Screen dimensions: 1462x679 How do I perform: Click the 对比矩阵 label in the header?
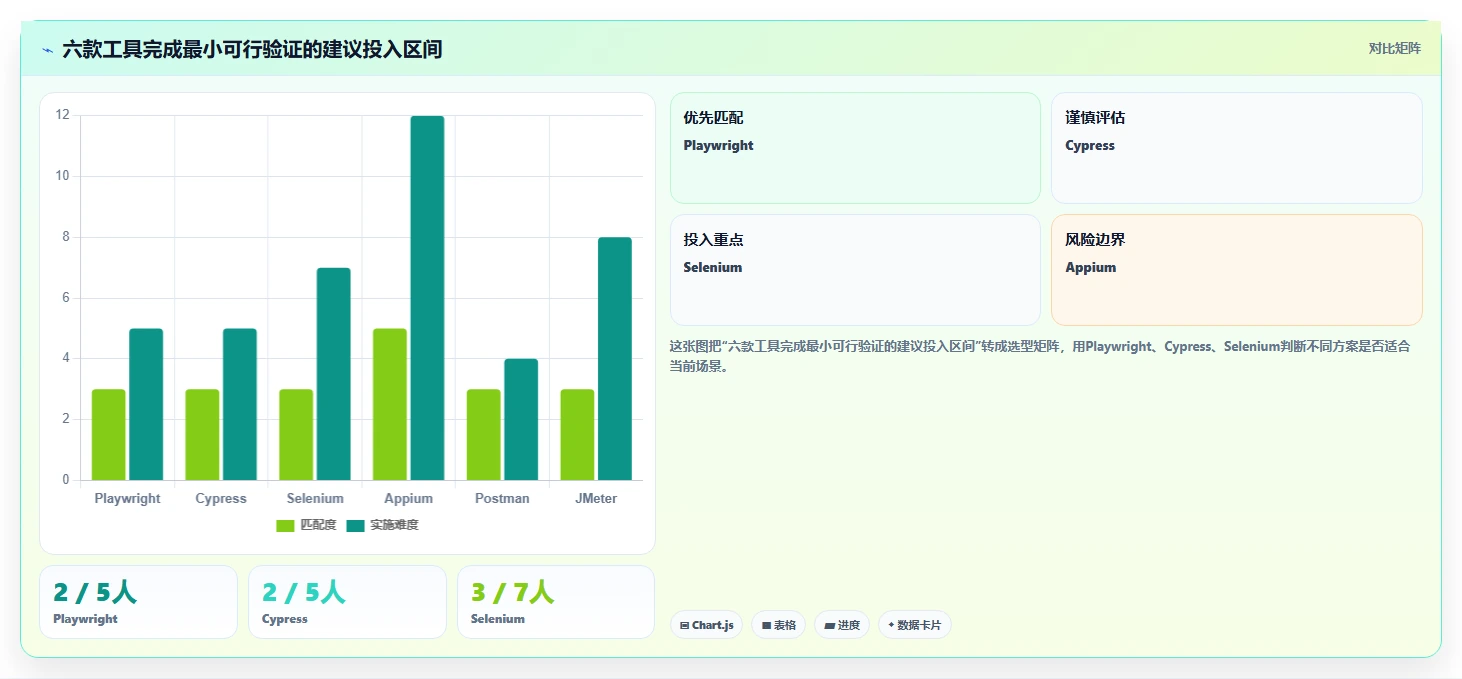point(1394,48)
